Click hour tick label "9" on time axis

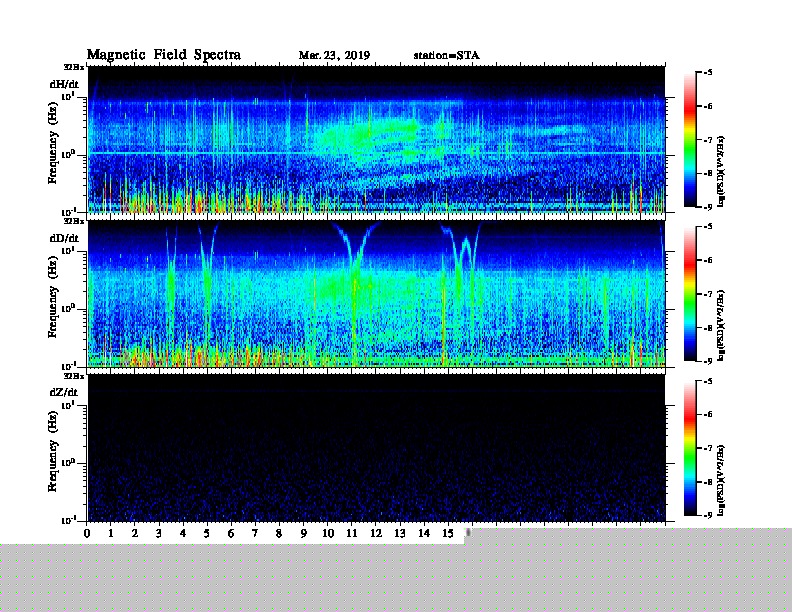click(x=303, y=533)
